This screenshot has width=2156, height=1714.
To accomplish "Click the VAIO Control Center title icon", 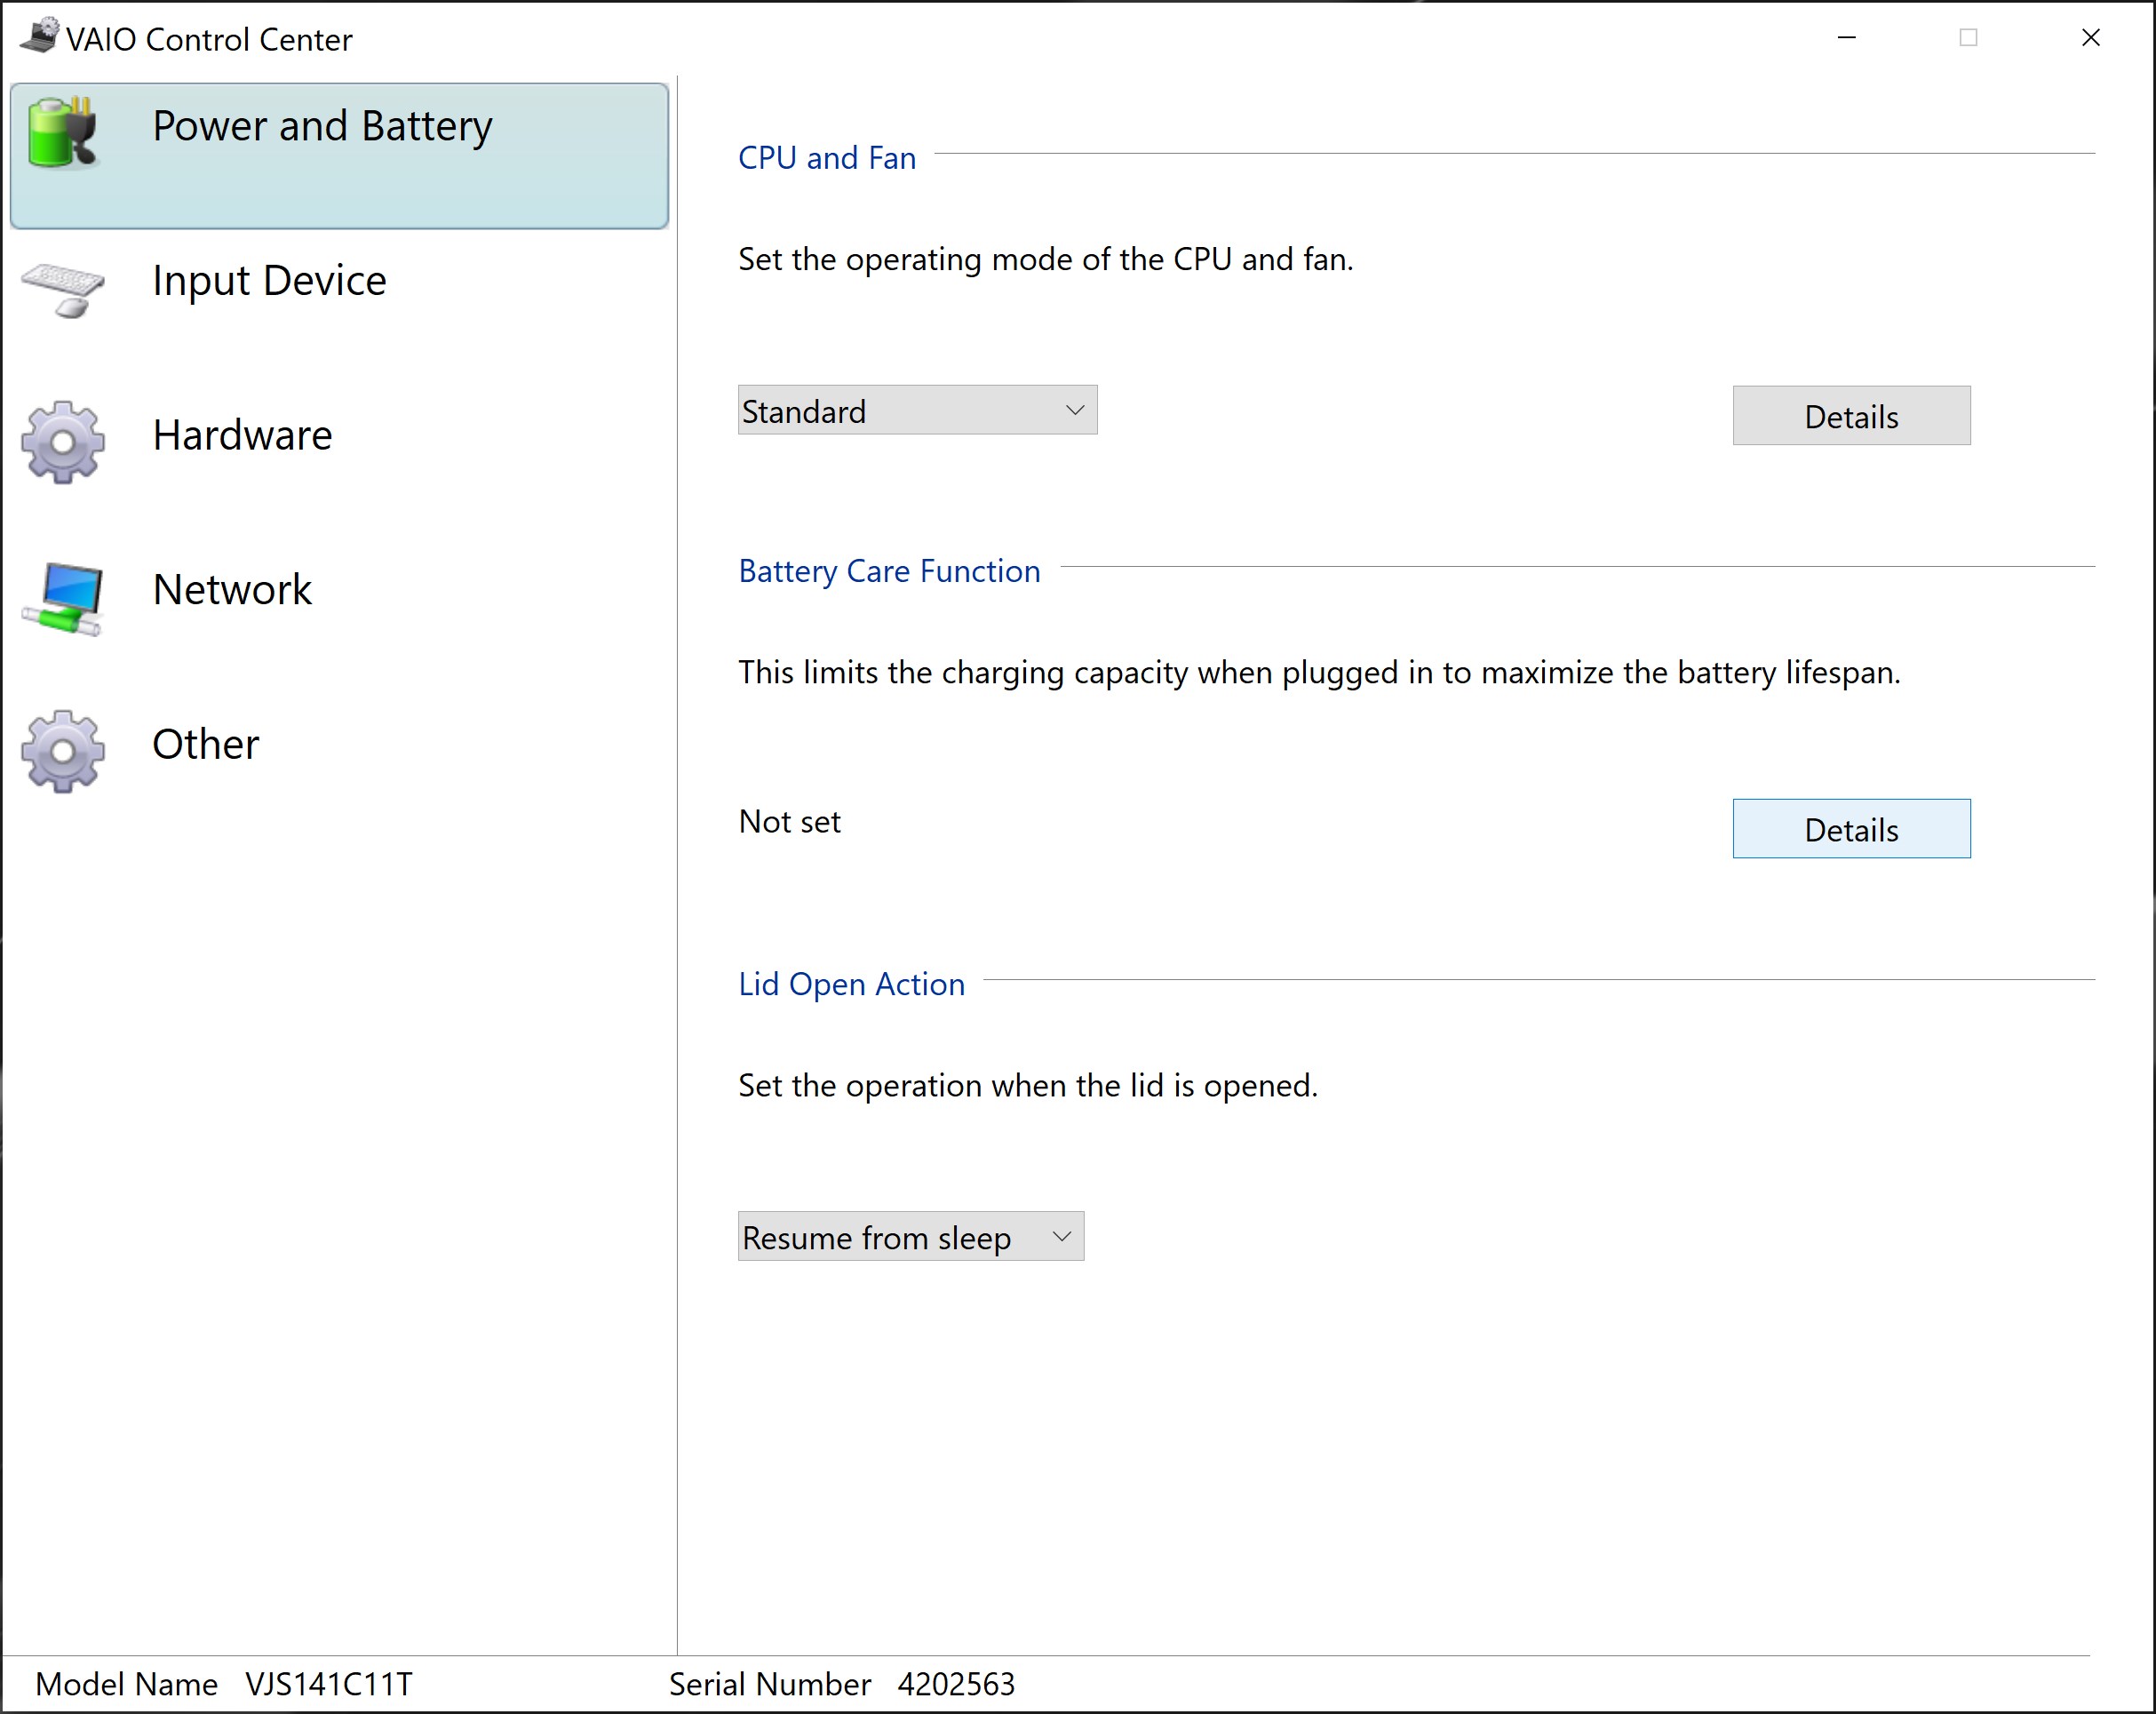I will (x=40, y=37).
